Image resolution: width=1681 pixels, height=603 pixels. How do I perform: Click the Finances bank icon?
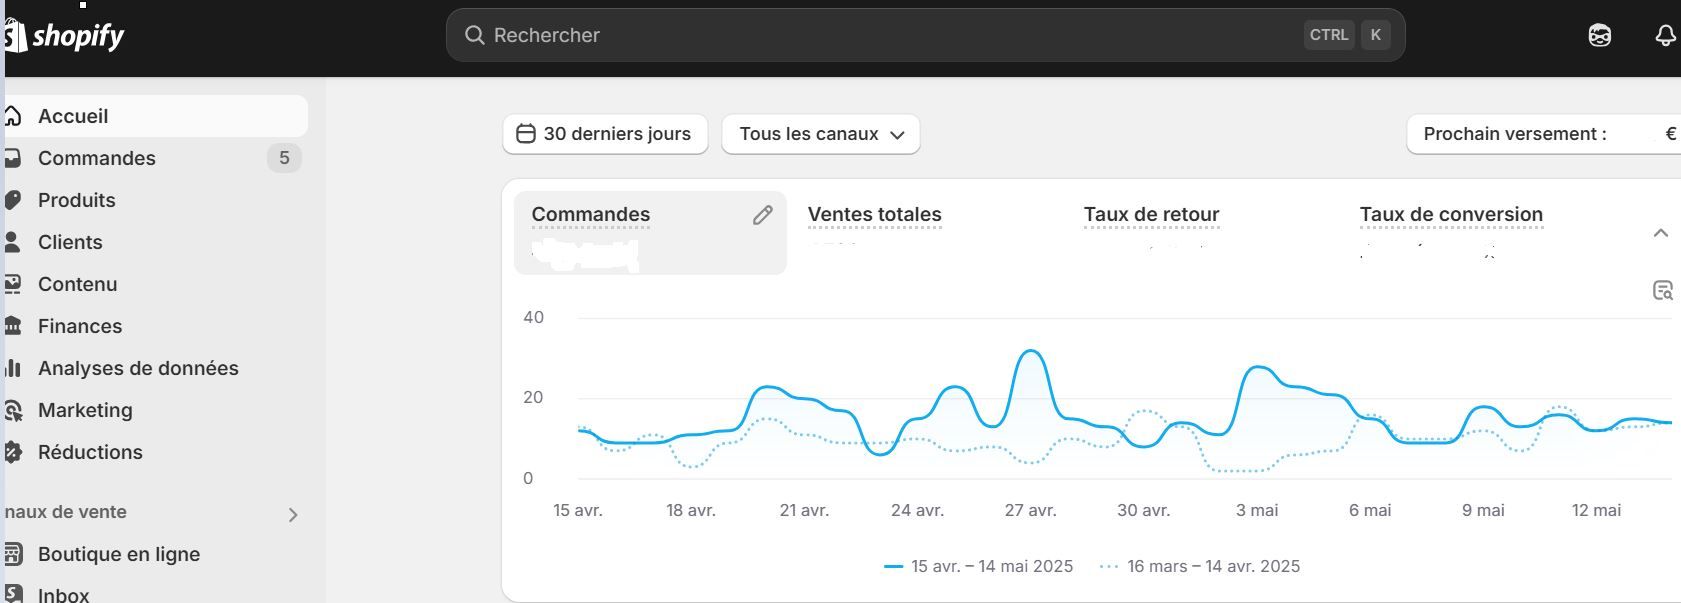coord(13,326)
